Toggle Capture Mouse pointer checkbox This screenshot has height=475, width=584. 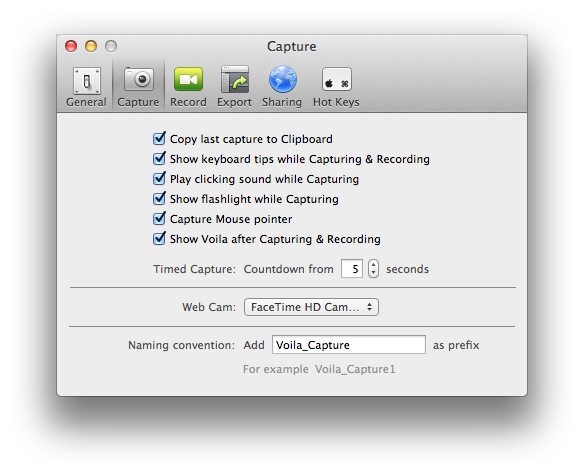click(x=159, y=218)
